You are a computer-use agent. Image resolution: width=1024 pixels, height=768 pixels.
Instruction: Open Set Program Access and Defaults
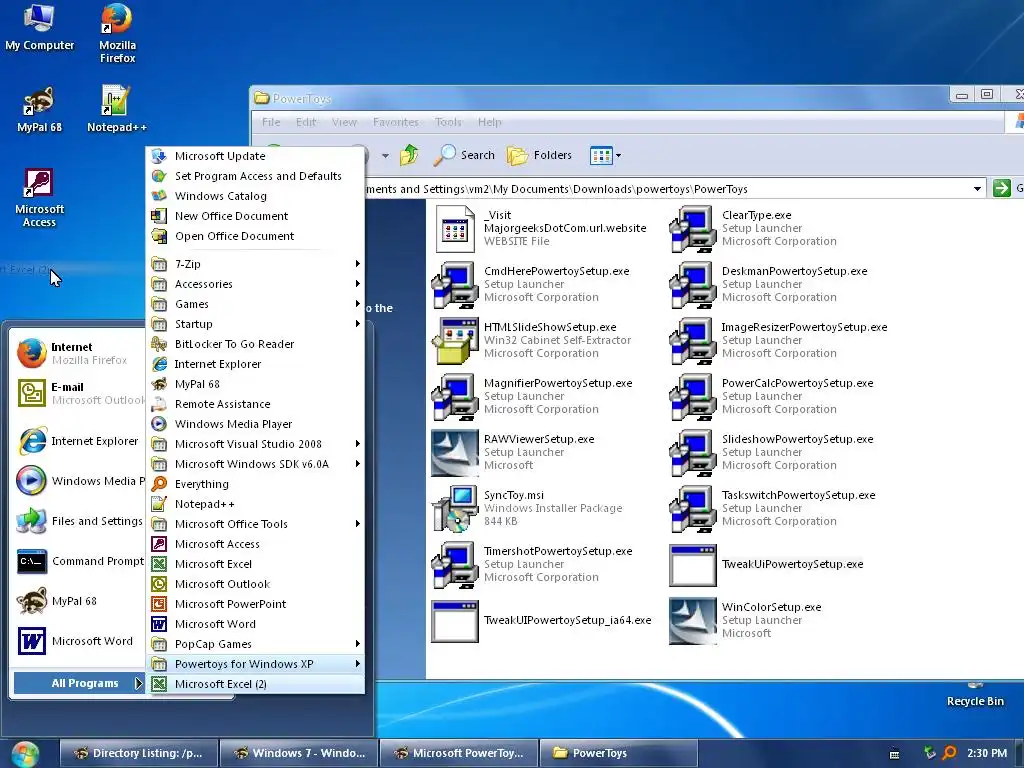(x=255, y=176)
